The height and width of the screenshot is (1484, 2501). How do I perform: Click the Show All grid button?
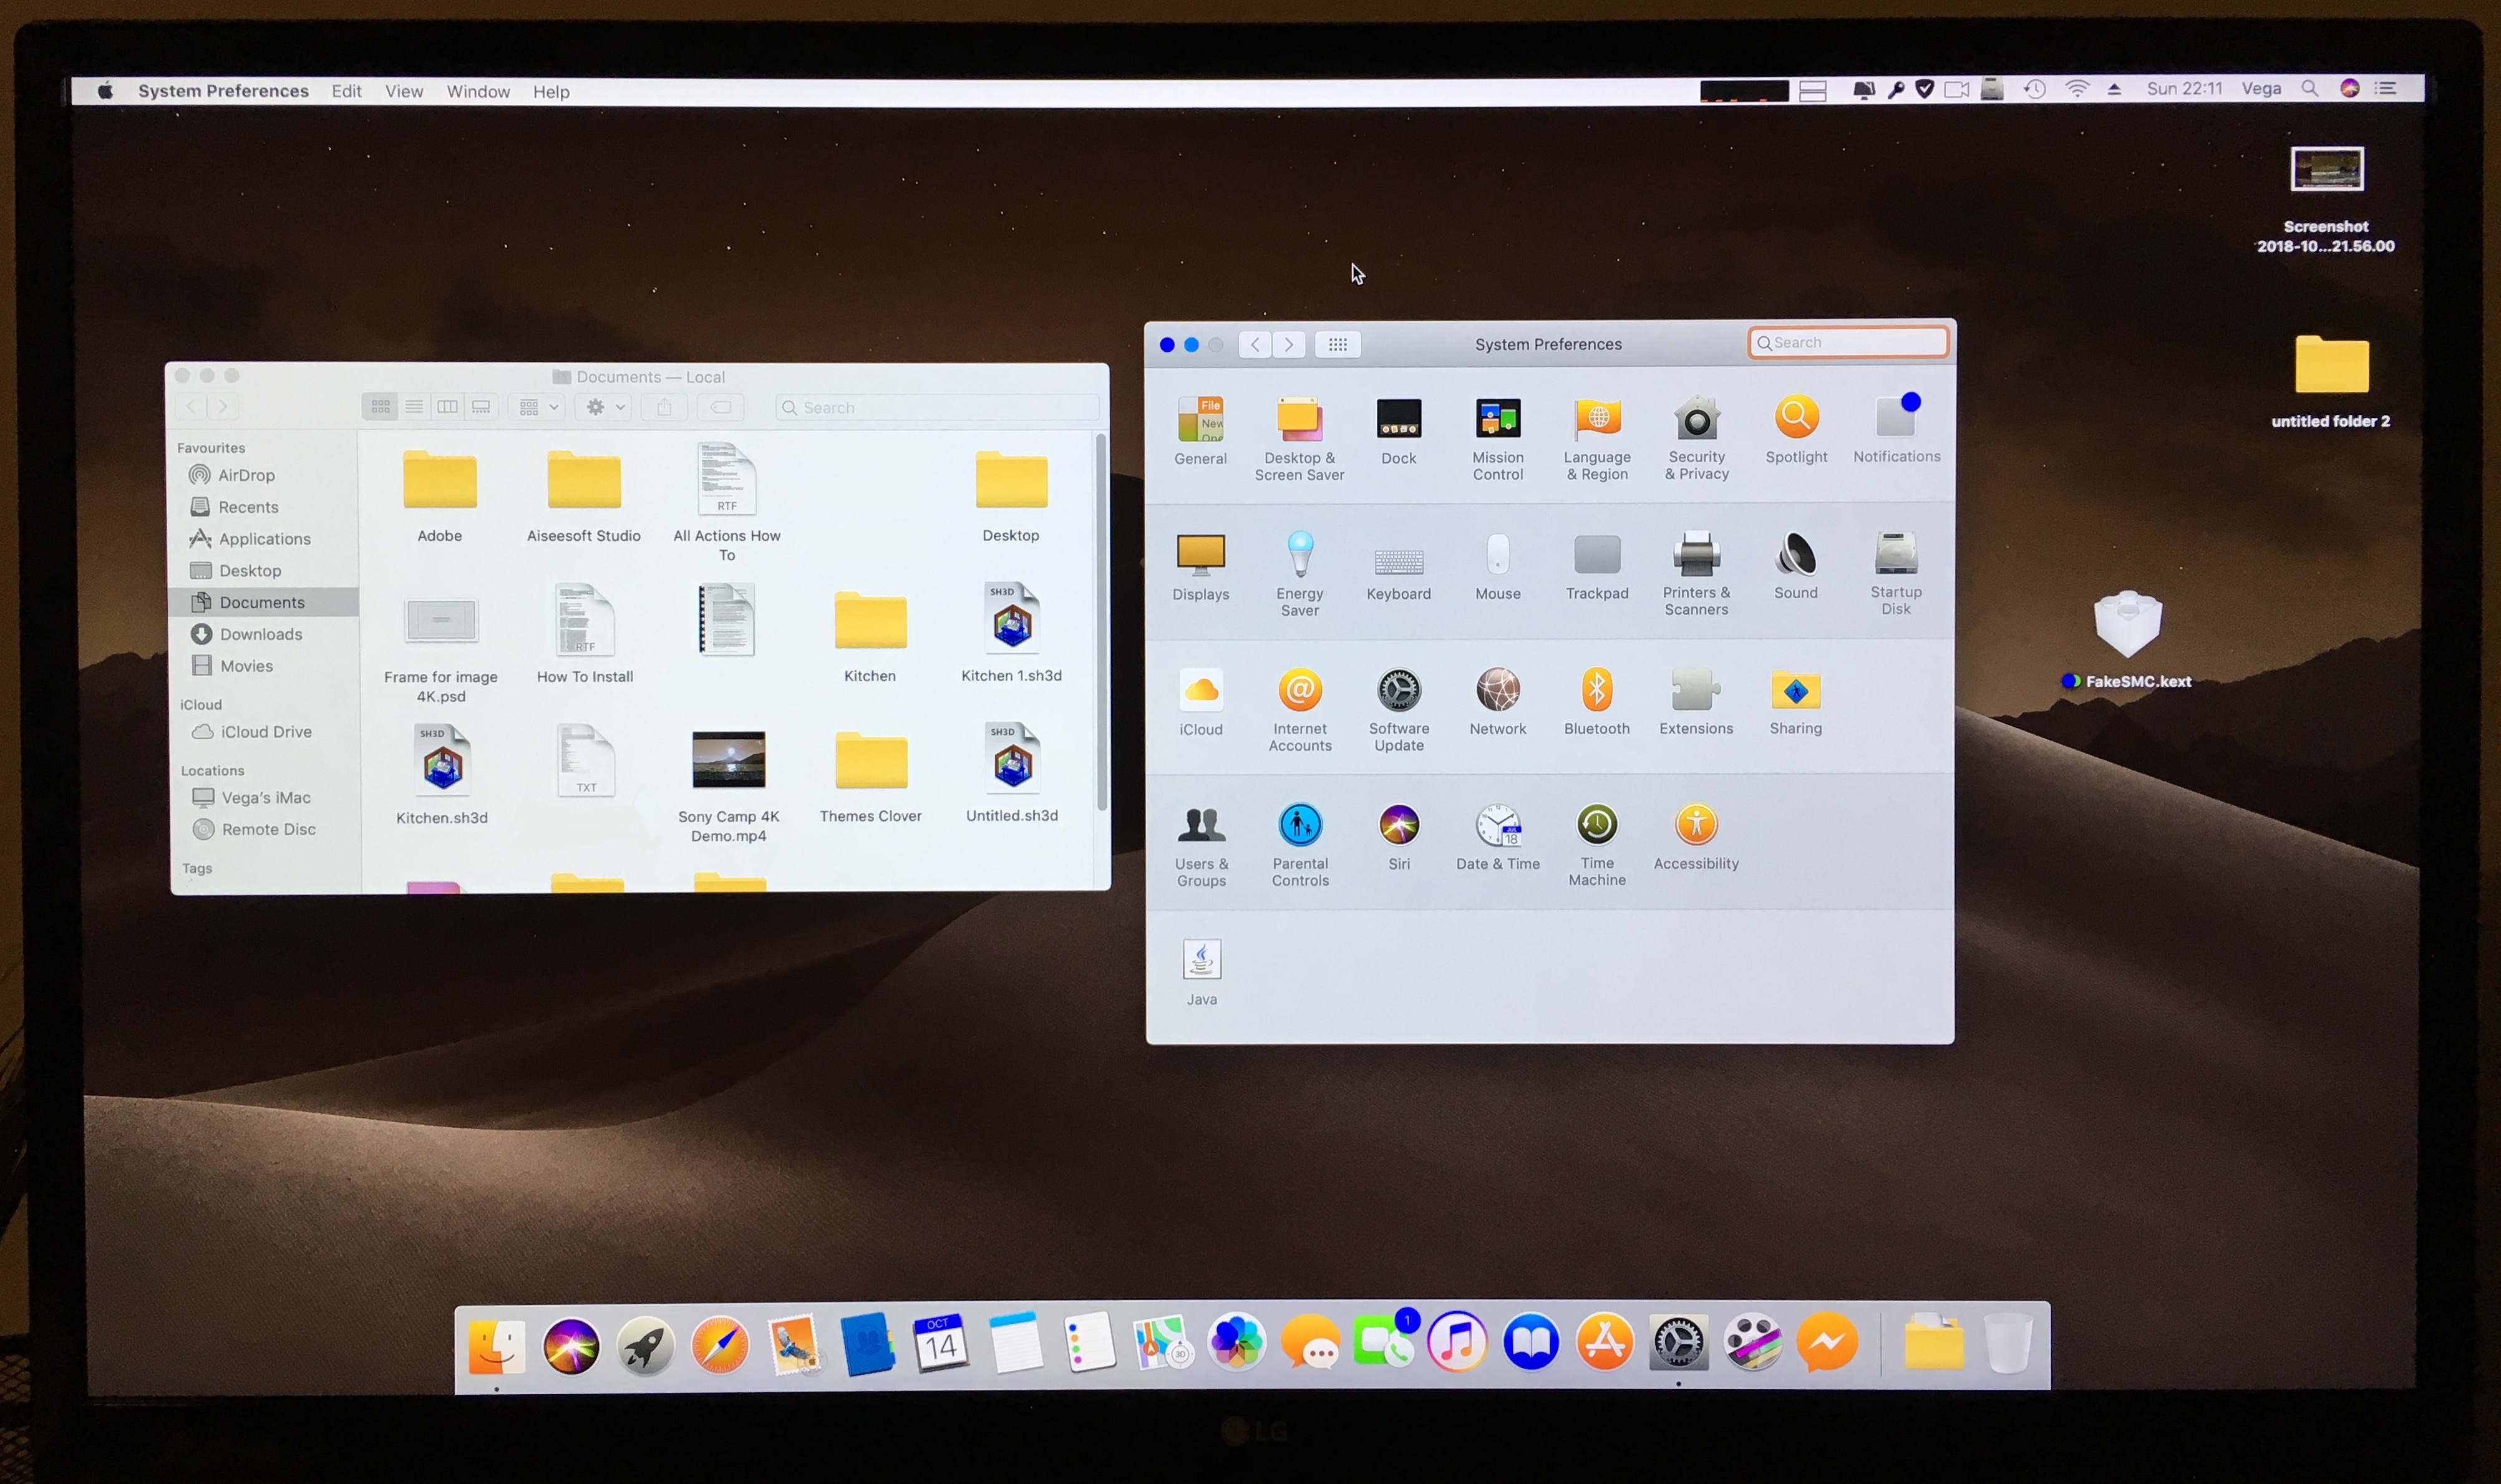(1337, 345)
